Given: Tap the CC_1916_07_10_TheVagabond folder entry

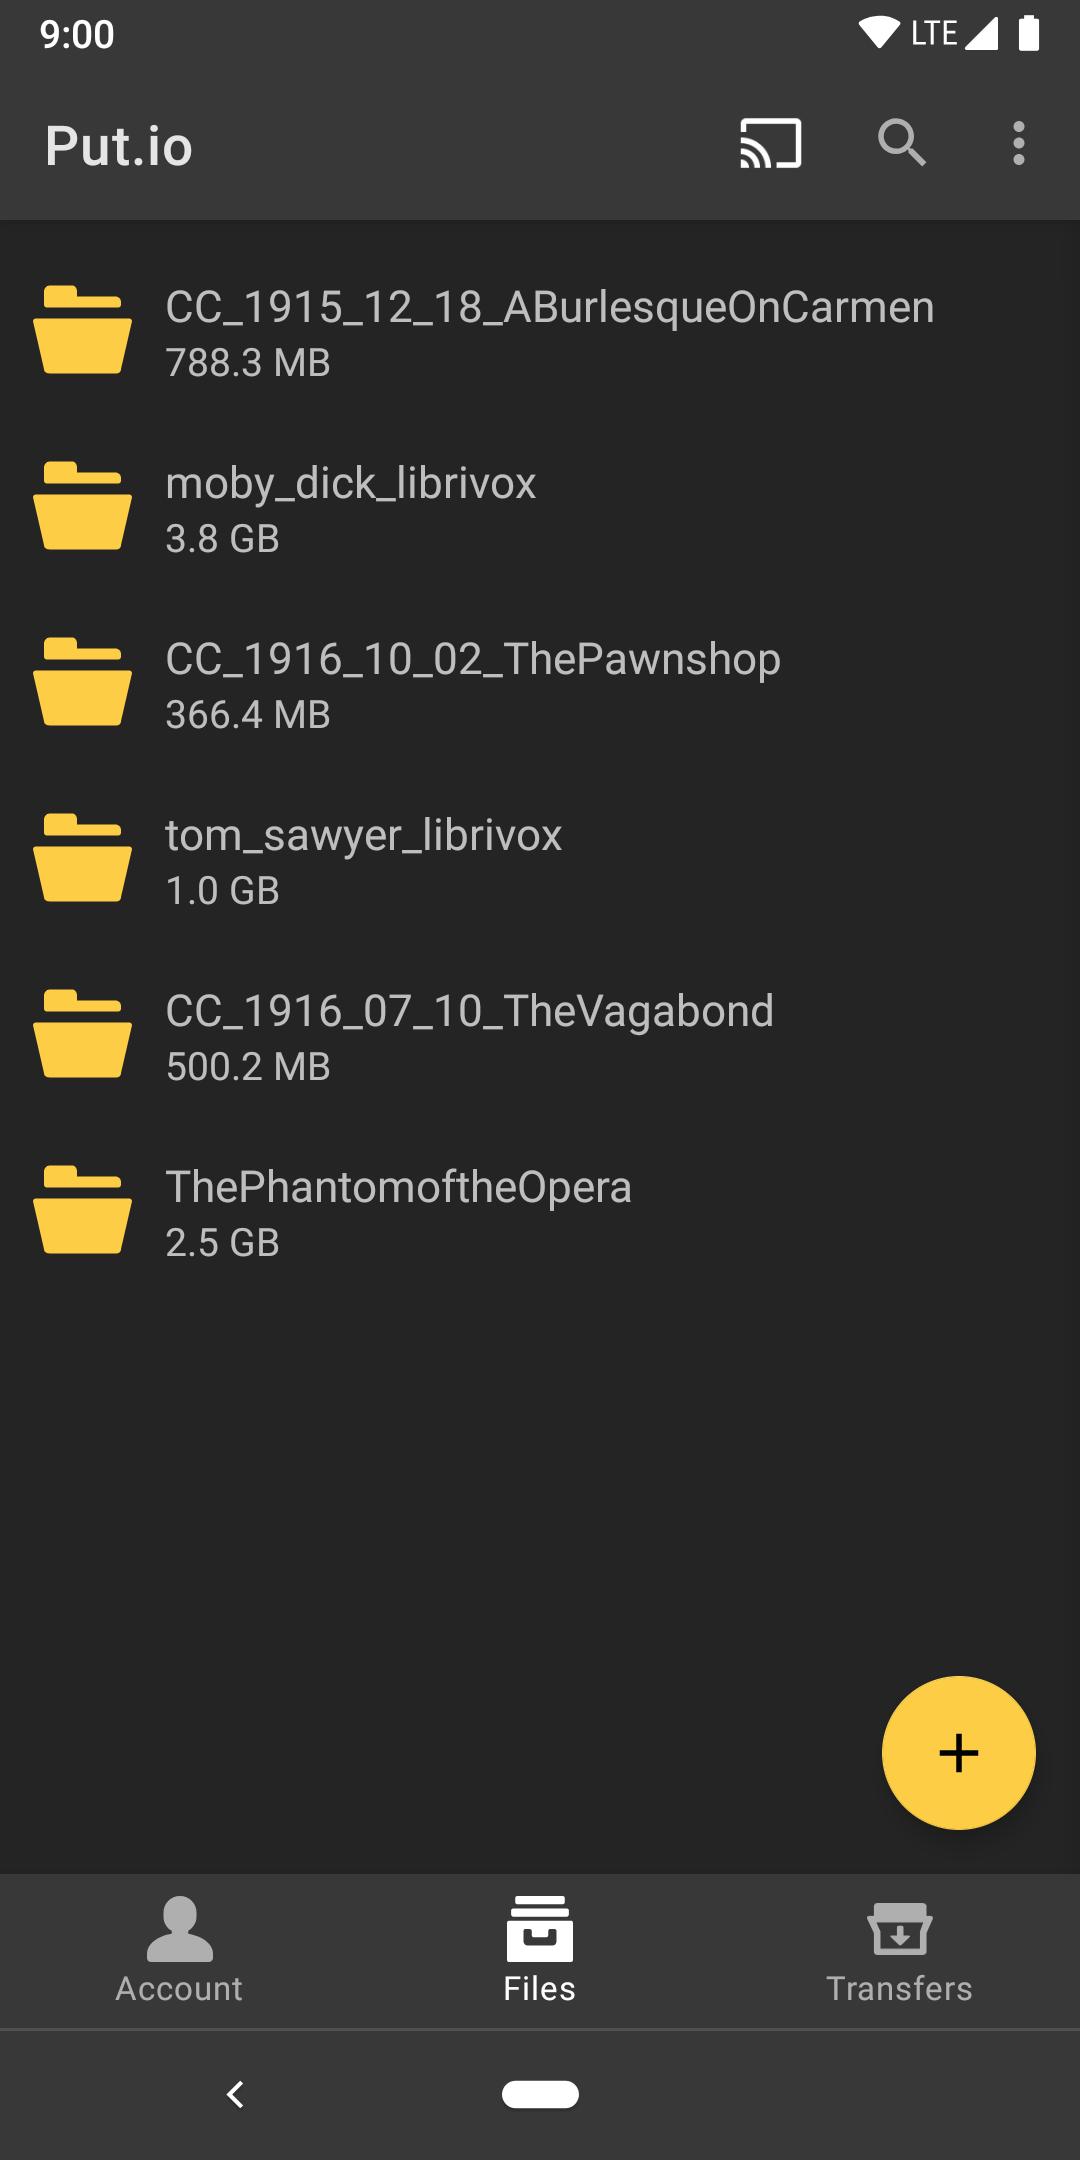Looking at the screenshot, I should click(469, 1036).
